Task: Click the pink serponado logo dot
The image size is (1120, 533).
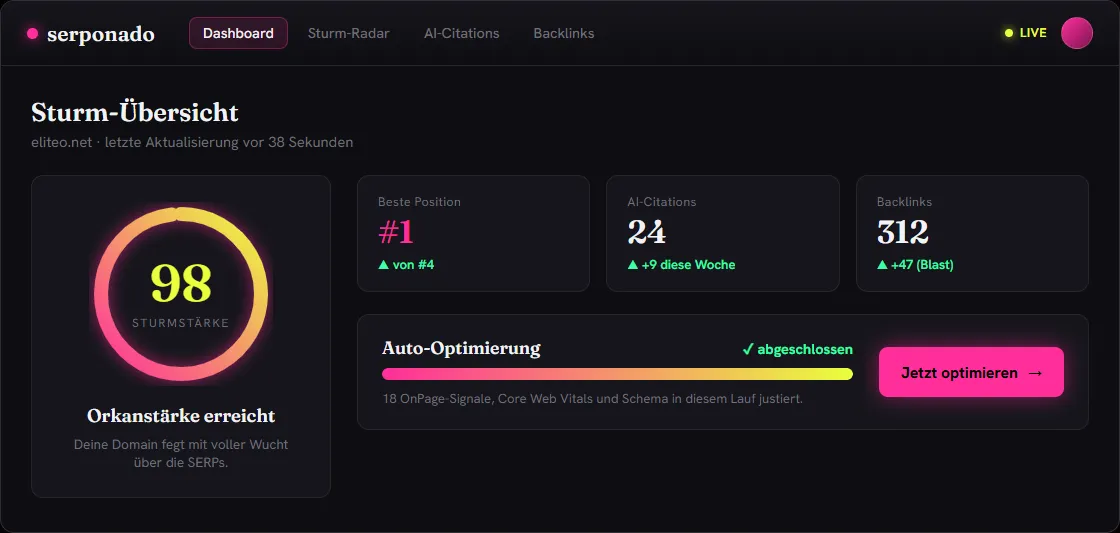Action: [x=32, y=34]
